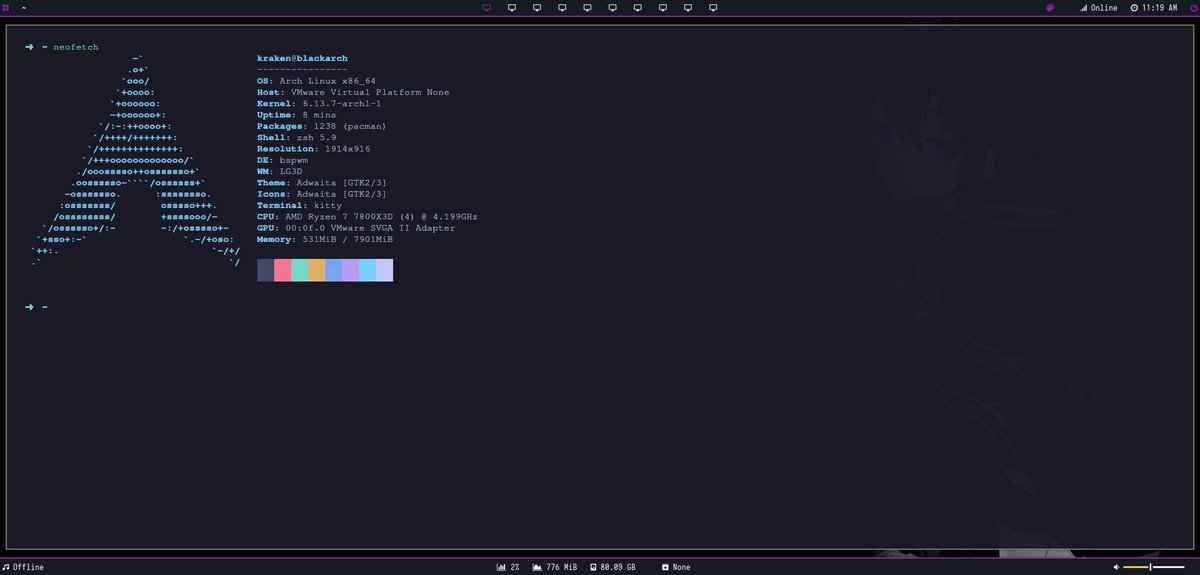Click the teal color block in neofetch palette
1200x575 pixels.
pyautogui.click(x=299, y=270)
